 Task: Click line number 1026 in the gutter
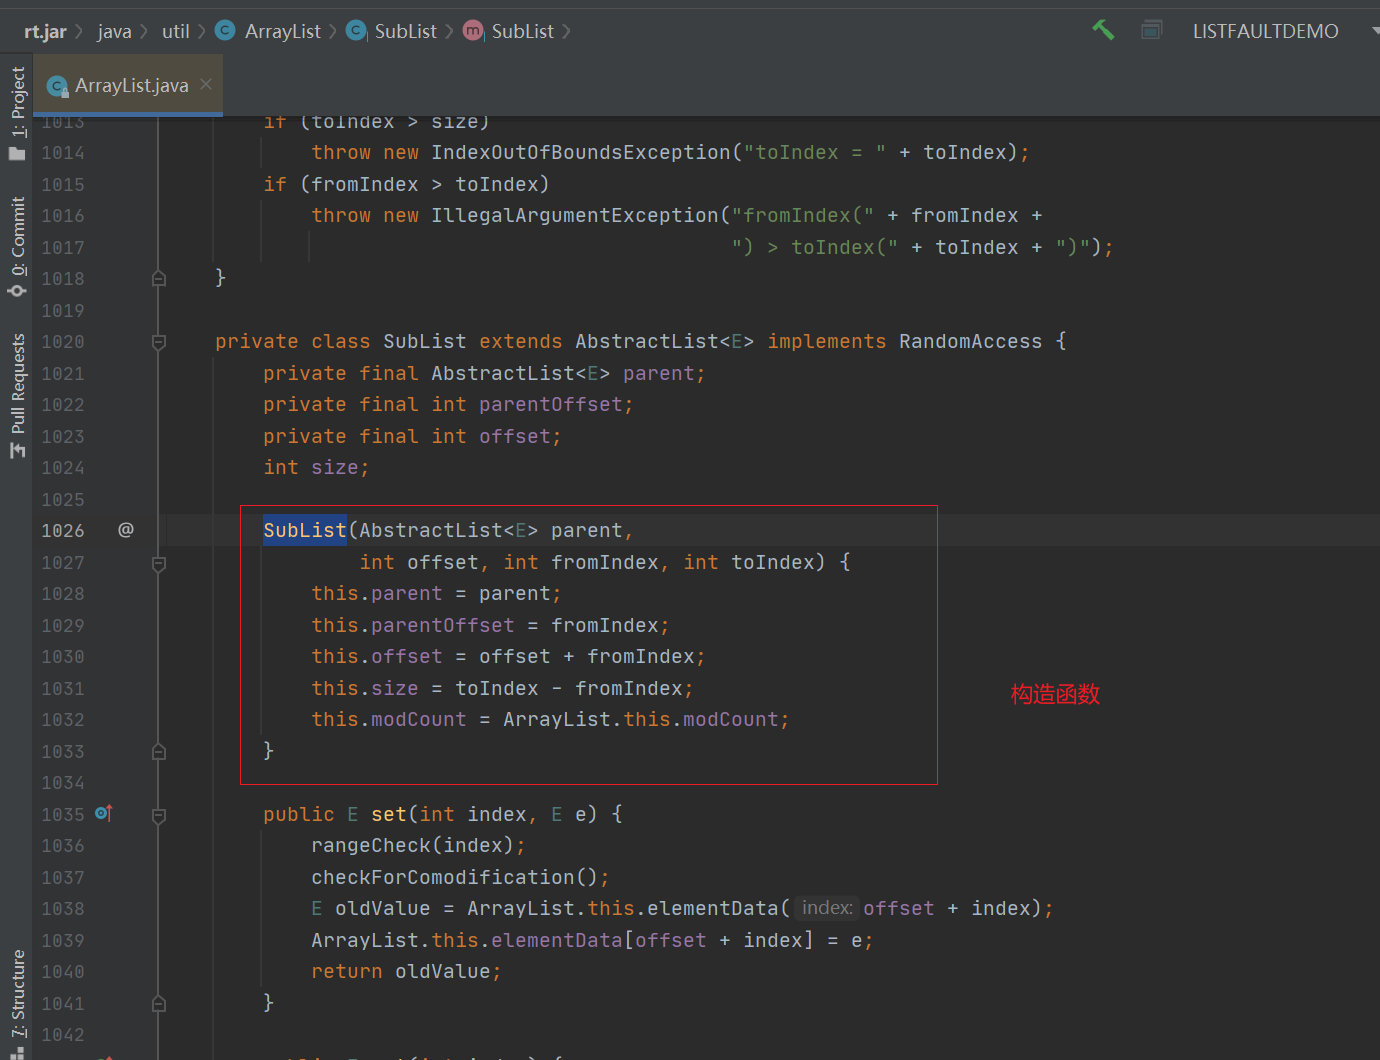(63, 531)
